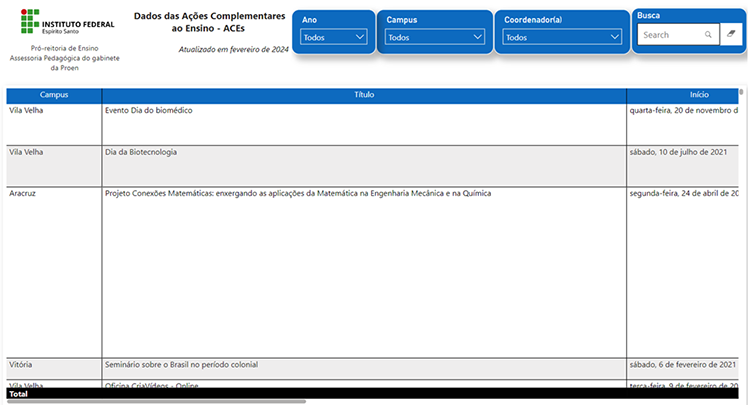The height and width of the screenshot is (405, 750).
Task: Click the 'Pró-reitoria de Ensino' text
Action: coord(65,48)
